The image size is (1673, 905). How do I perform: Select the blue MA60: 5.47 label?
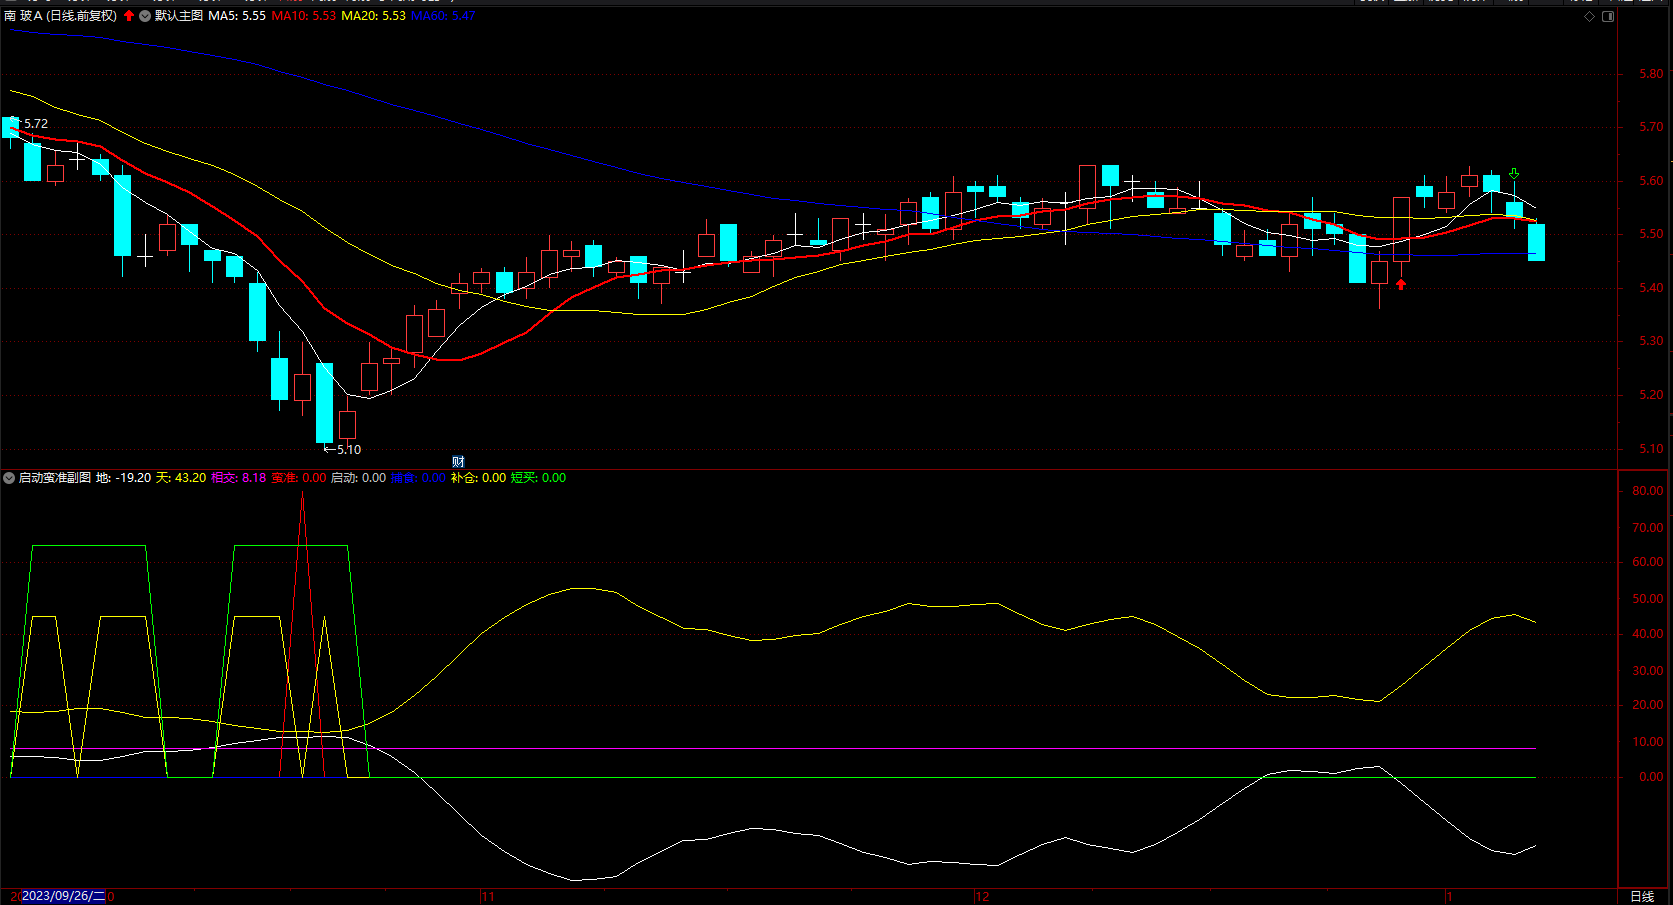pyautogui.click(x=443, y=16)
